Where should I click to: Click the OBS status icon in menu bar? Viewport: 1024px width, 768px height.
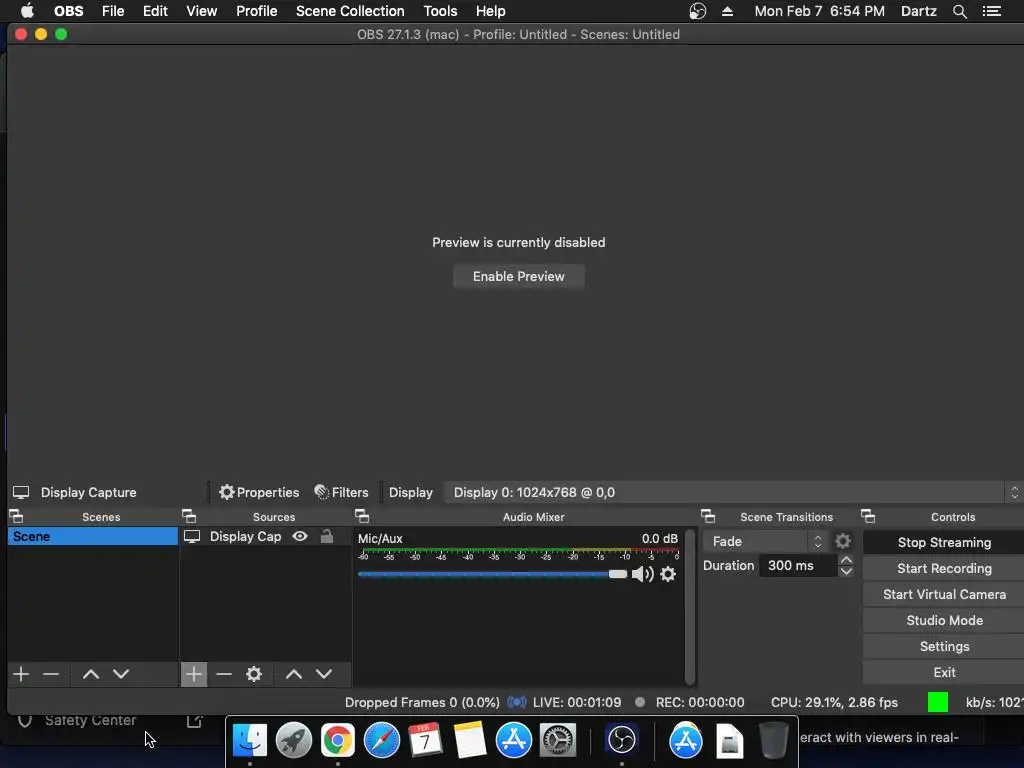(x=697, y=11)
